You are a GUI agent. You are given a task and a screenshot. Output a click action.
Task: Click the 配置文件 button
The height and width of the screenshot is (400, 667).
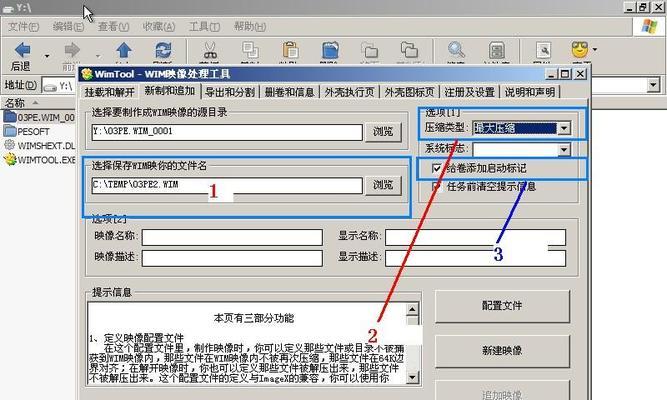[x=502, y=306]
